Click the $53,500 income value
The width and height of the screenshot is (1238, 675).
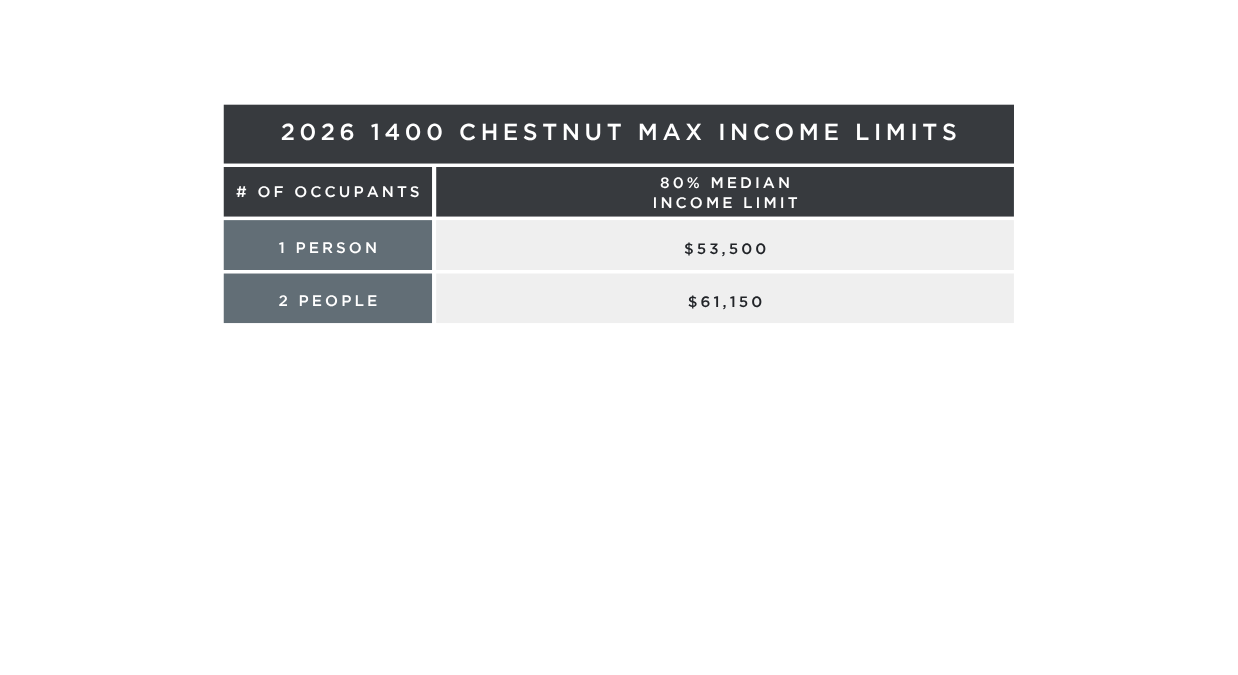(726, 249)
